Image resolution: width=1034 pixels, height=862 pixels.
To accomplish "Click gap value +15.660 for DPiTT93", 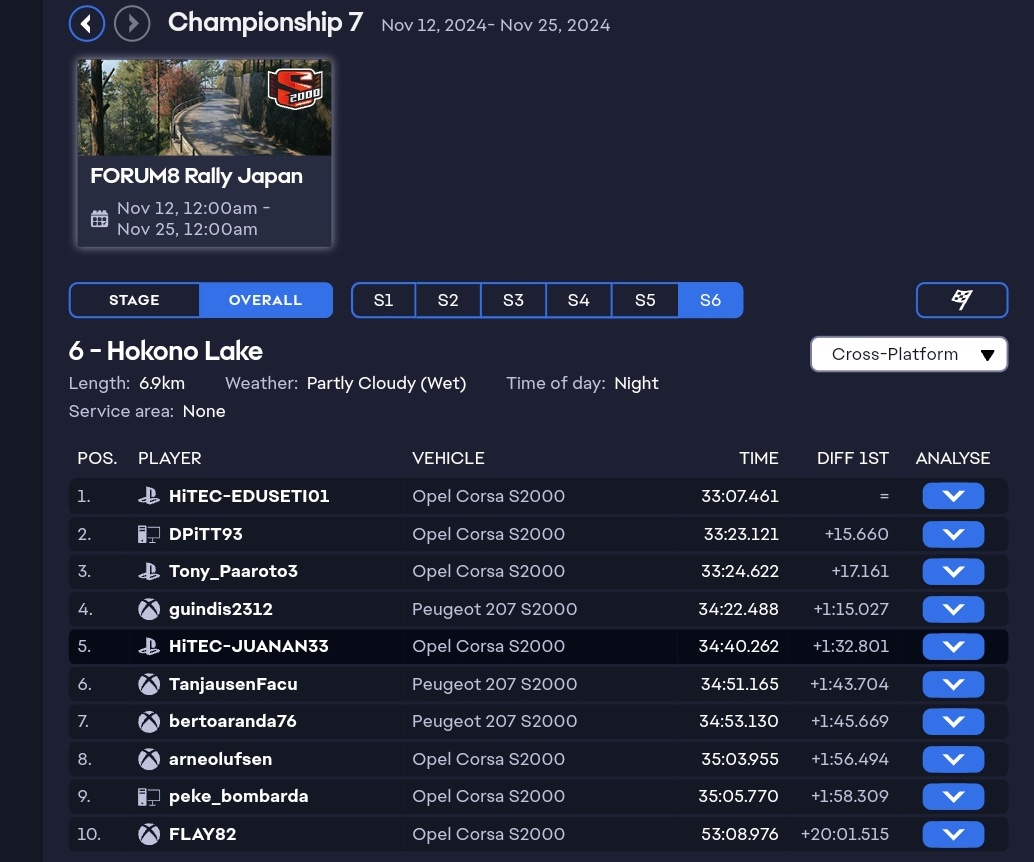I will click(x=857, y=534).
